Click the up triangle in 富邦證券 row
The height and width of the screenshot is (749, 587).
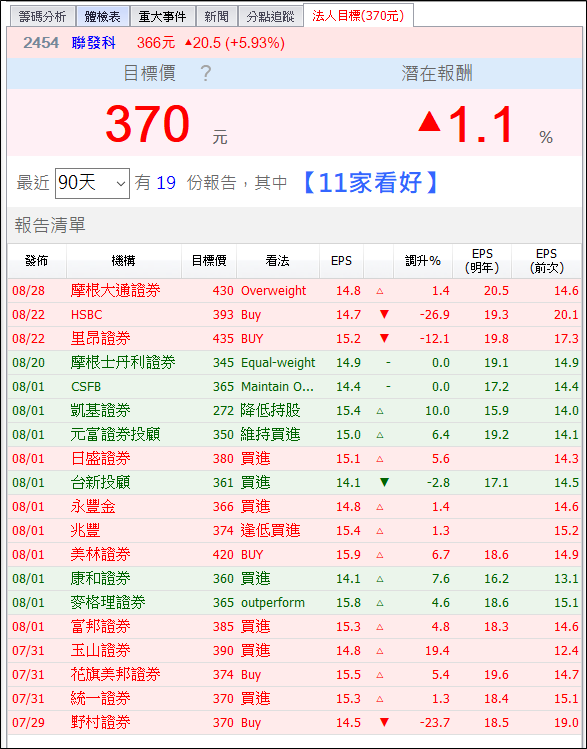tap(380, 627)
